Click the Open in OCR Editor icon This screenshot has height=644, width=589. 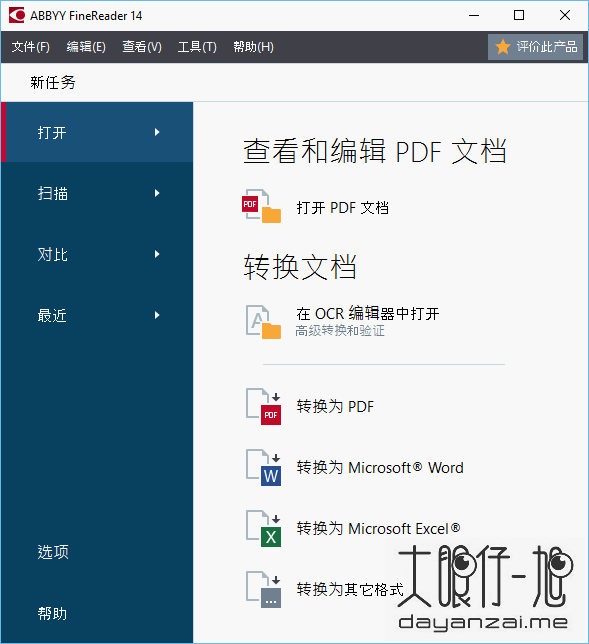click(x=263, y=322)
